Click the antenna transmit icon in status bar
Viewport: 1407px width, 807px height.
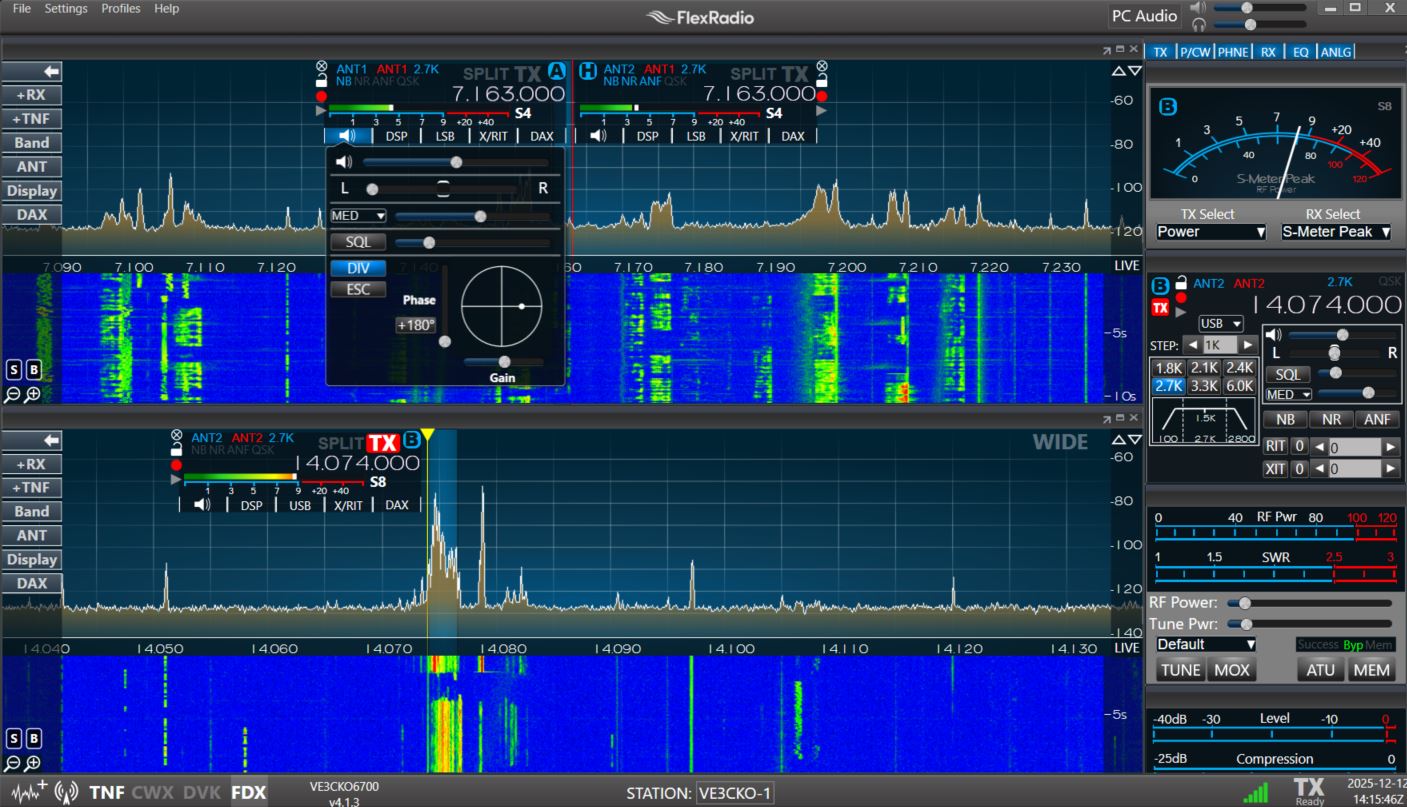pos(67,793)
